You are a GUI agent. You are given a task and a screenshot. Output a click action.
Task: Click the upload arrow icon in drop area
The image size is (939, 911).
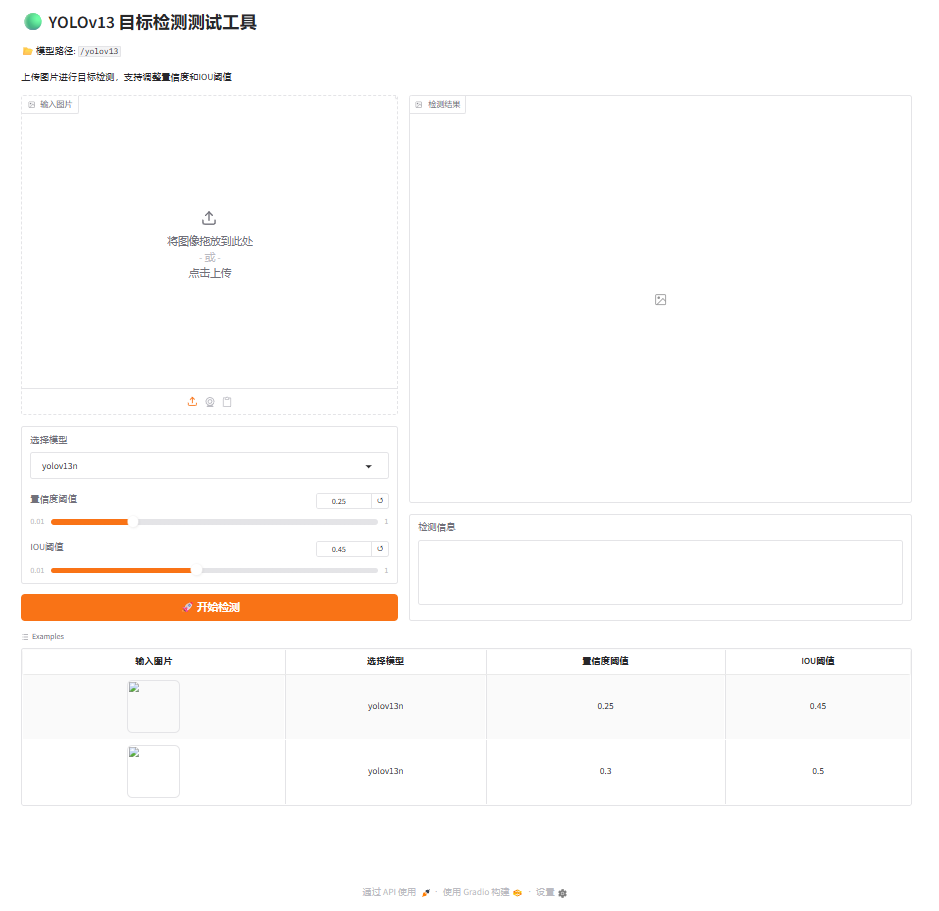[209, 218]
